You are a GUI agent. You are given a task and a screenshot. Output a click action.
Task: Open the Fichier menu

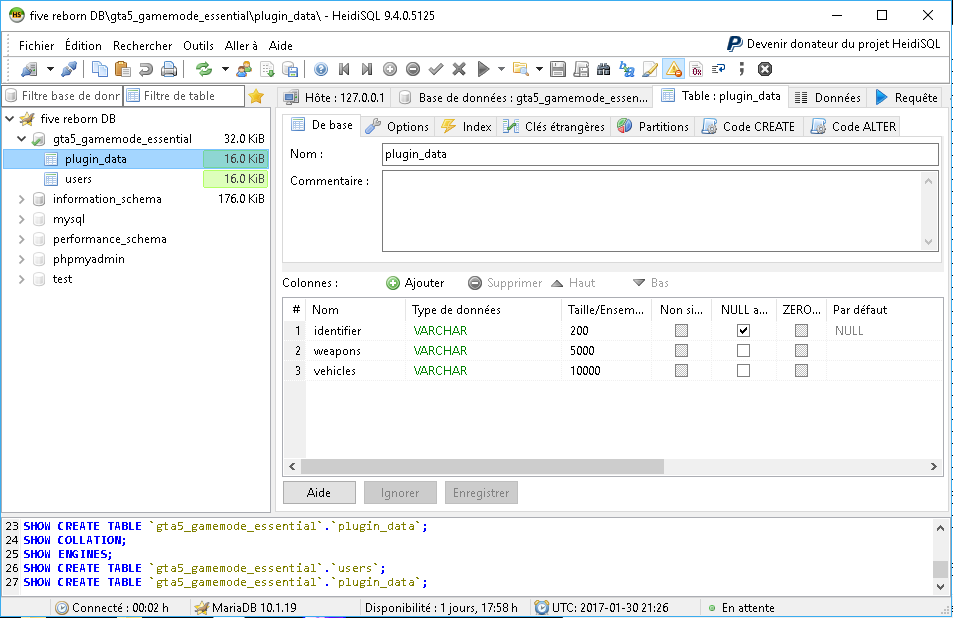point(36,46)
